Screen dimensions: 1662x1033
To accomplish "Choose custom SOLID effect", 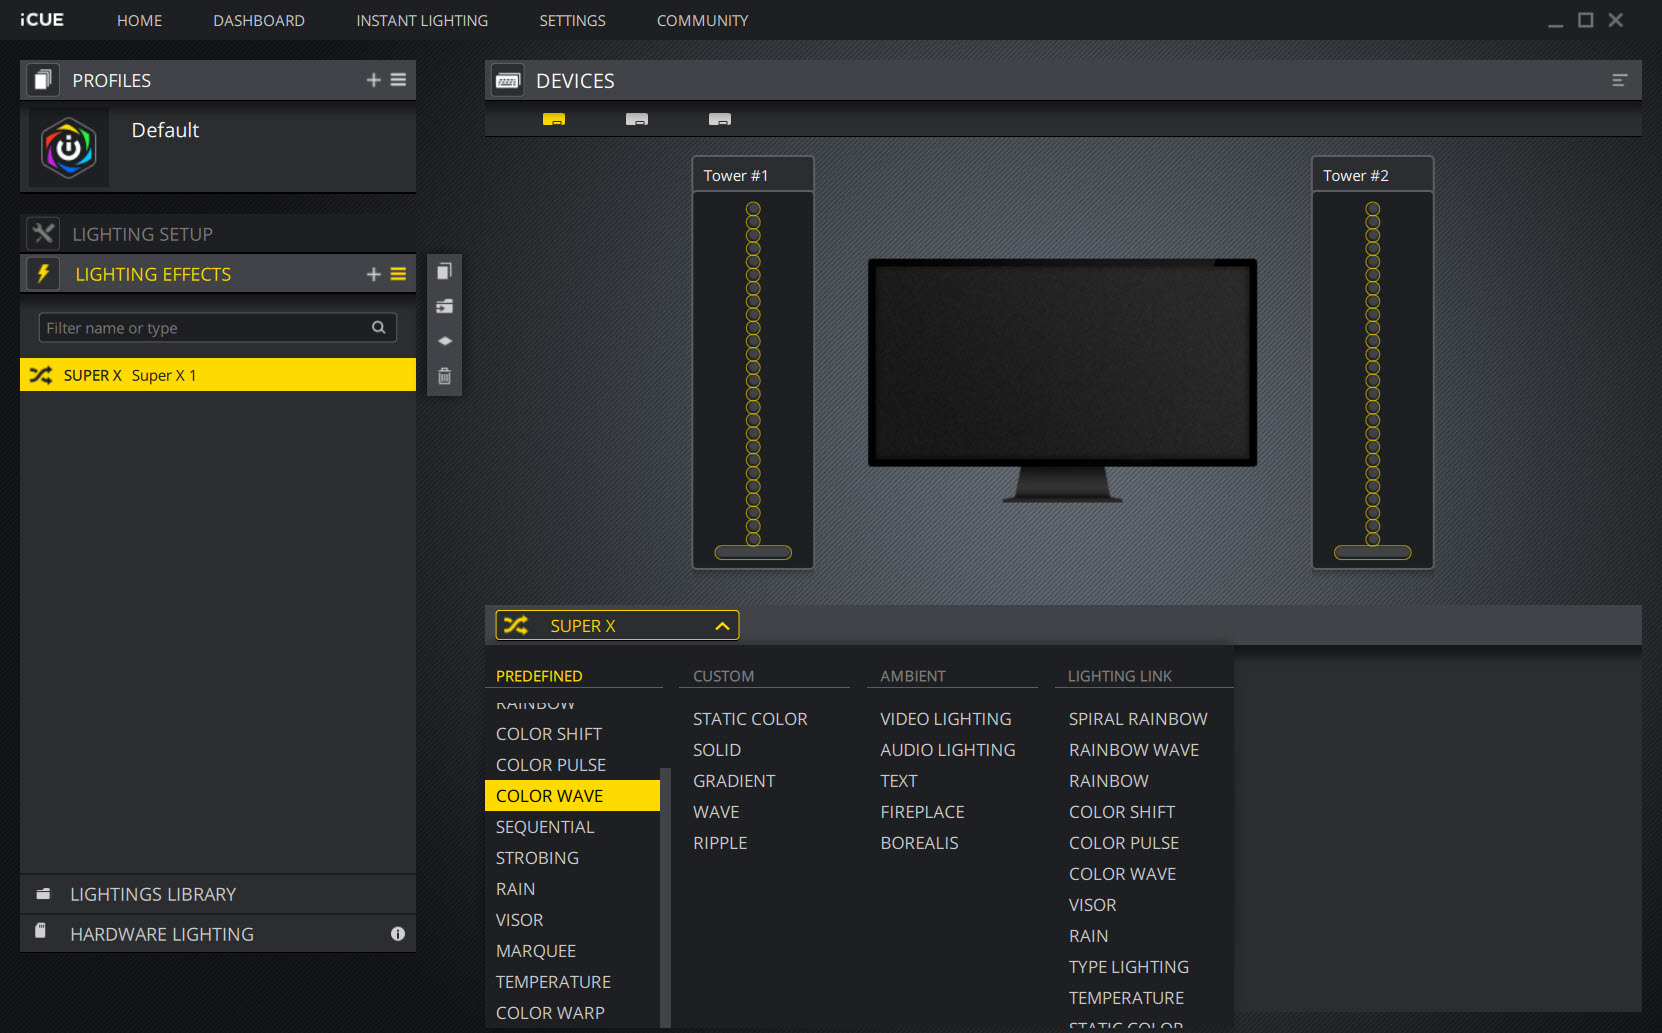I will (x=717, y=750).
